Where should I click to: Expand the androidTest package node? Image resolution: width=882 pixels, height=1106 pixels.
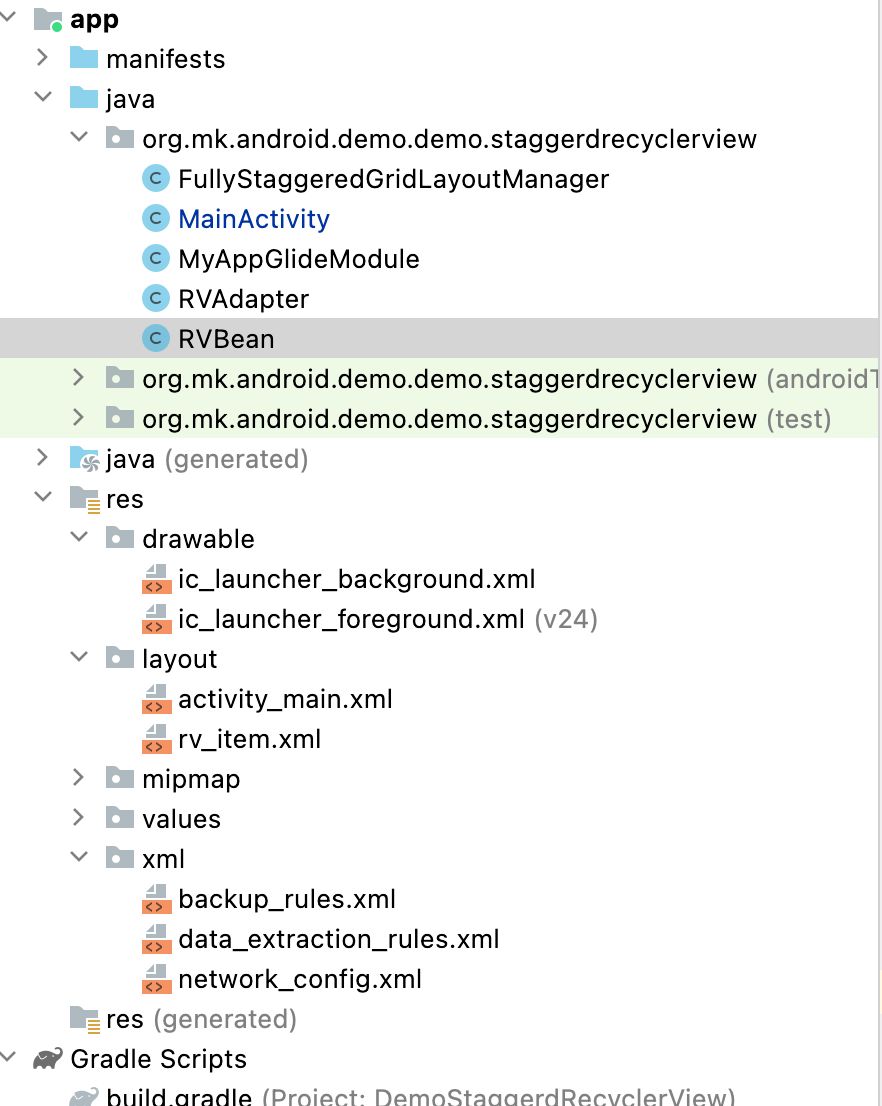pos(79,379)
